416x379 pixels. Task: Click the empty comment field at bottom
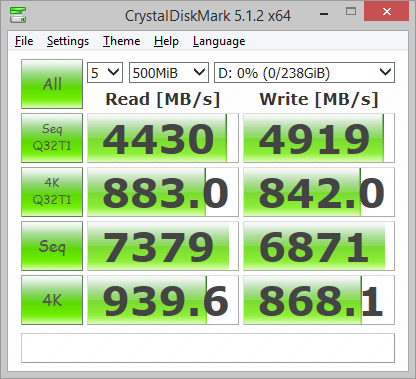coord(208,348)
